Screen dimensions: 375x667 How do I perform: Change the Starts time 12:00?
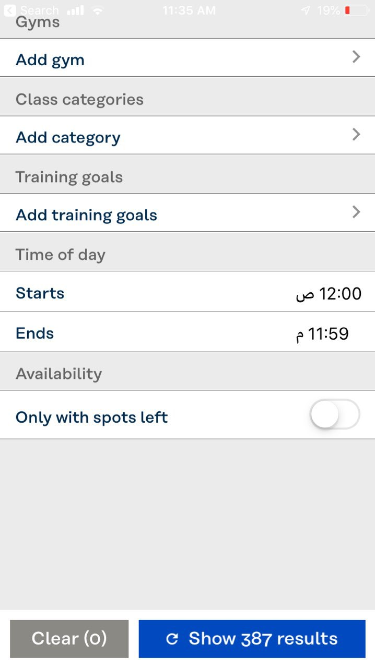pos(329,294)
